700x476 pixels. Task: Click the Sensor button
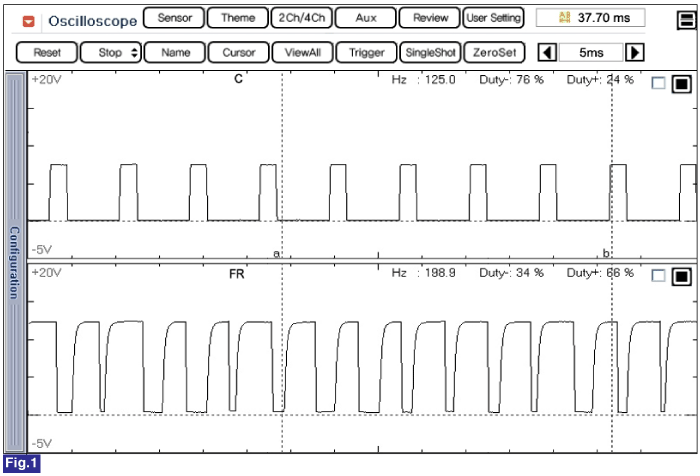click(x=174, y=18)
